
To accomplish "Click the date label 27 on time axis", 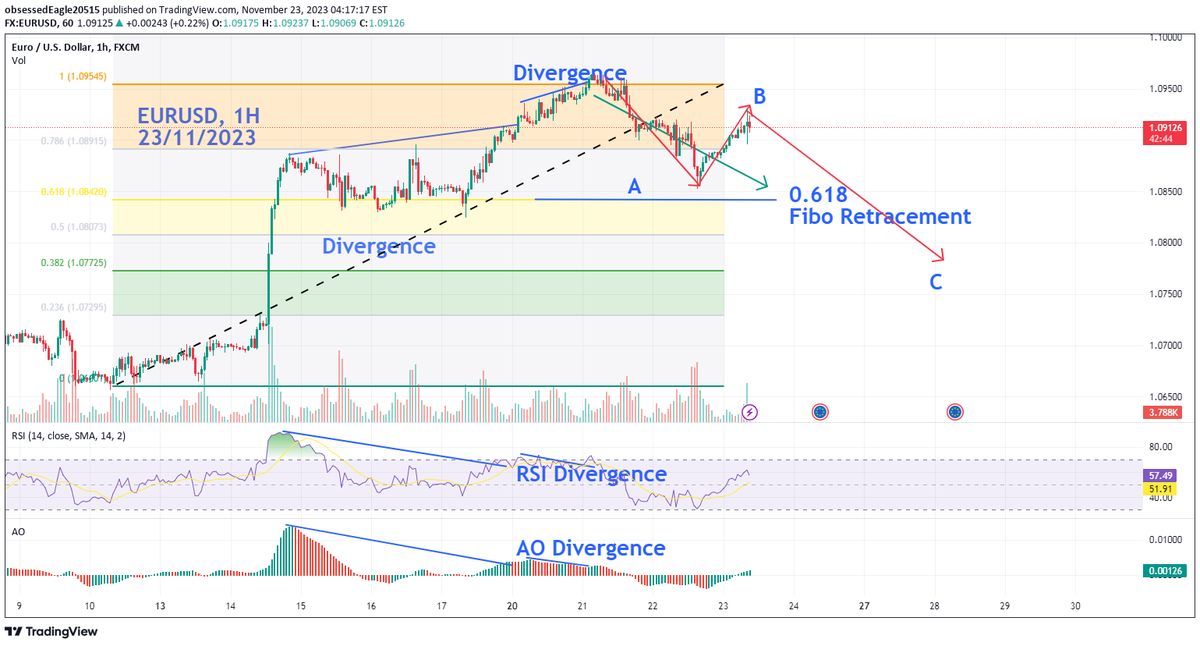I will [864, 606].
